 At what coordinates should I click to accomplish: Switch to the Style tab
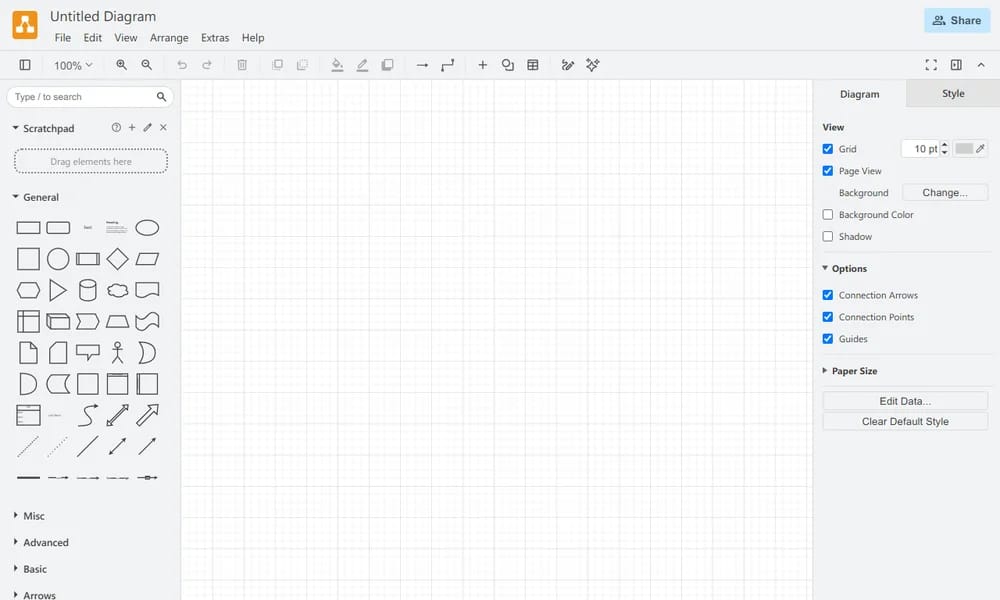click(953, 94)
